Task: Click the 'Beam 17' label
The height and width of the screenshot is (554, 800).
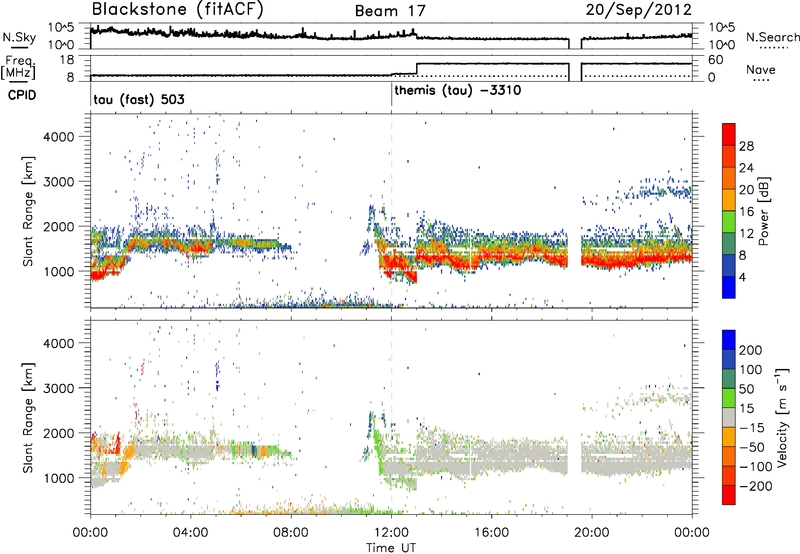Action: point(390,11)
